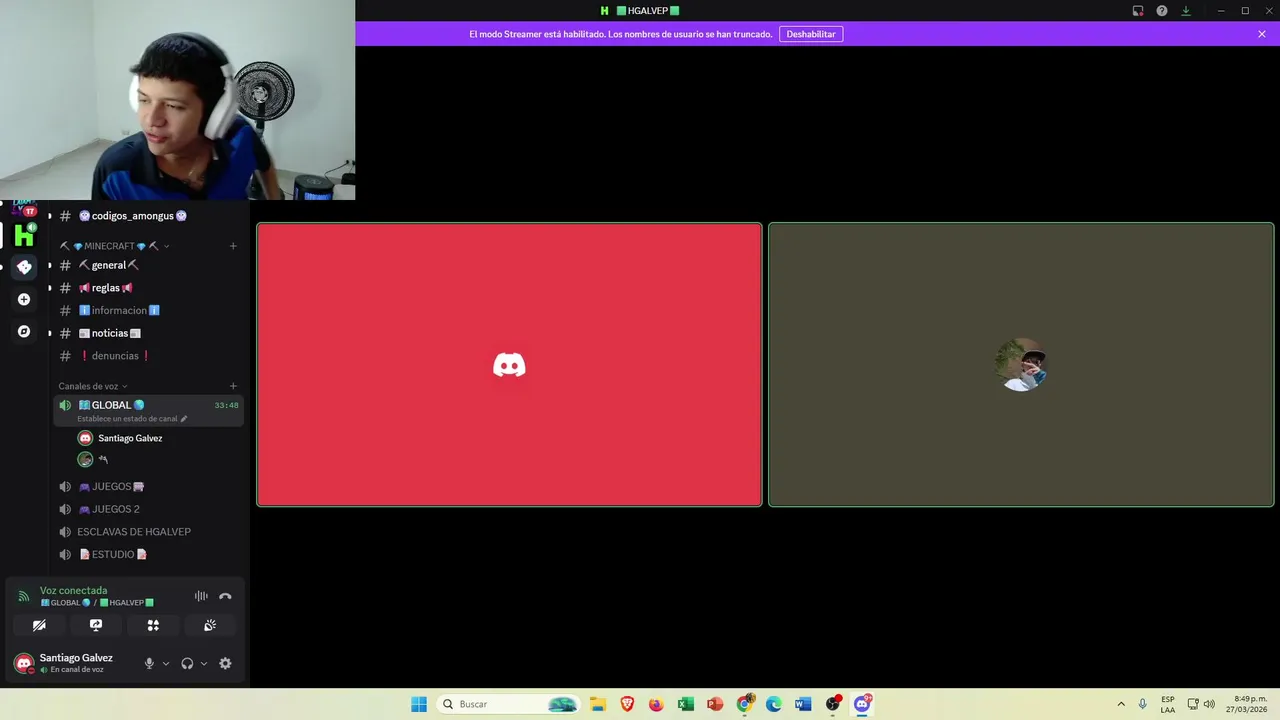Open Brave browser from taskbar
This screenshot has height=720, width=1280.
click(x=627, y=704)
